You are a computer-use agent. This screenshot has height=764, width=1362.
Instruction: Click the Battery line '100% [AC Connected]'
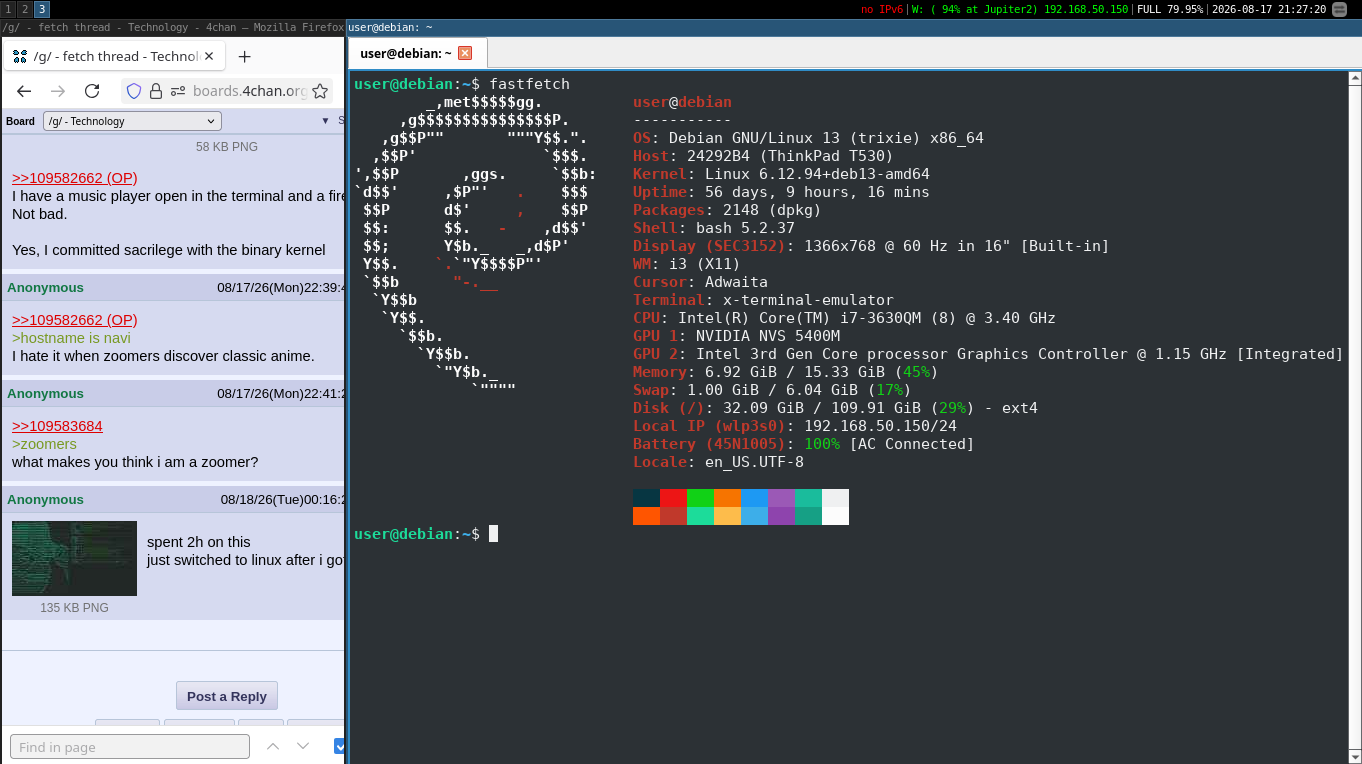click(x=804, y=444)
